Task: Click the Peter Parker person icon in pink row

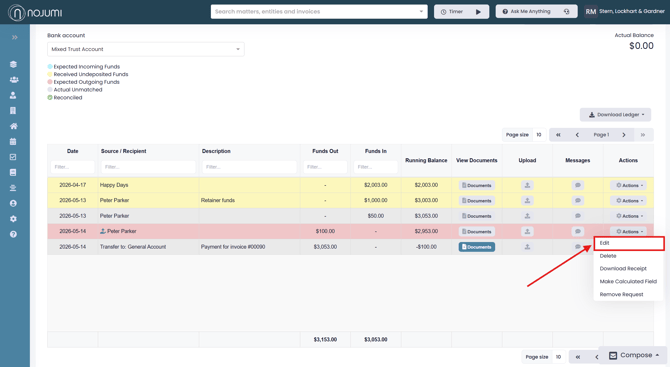Action: tap(103, 231)
